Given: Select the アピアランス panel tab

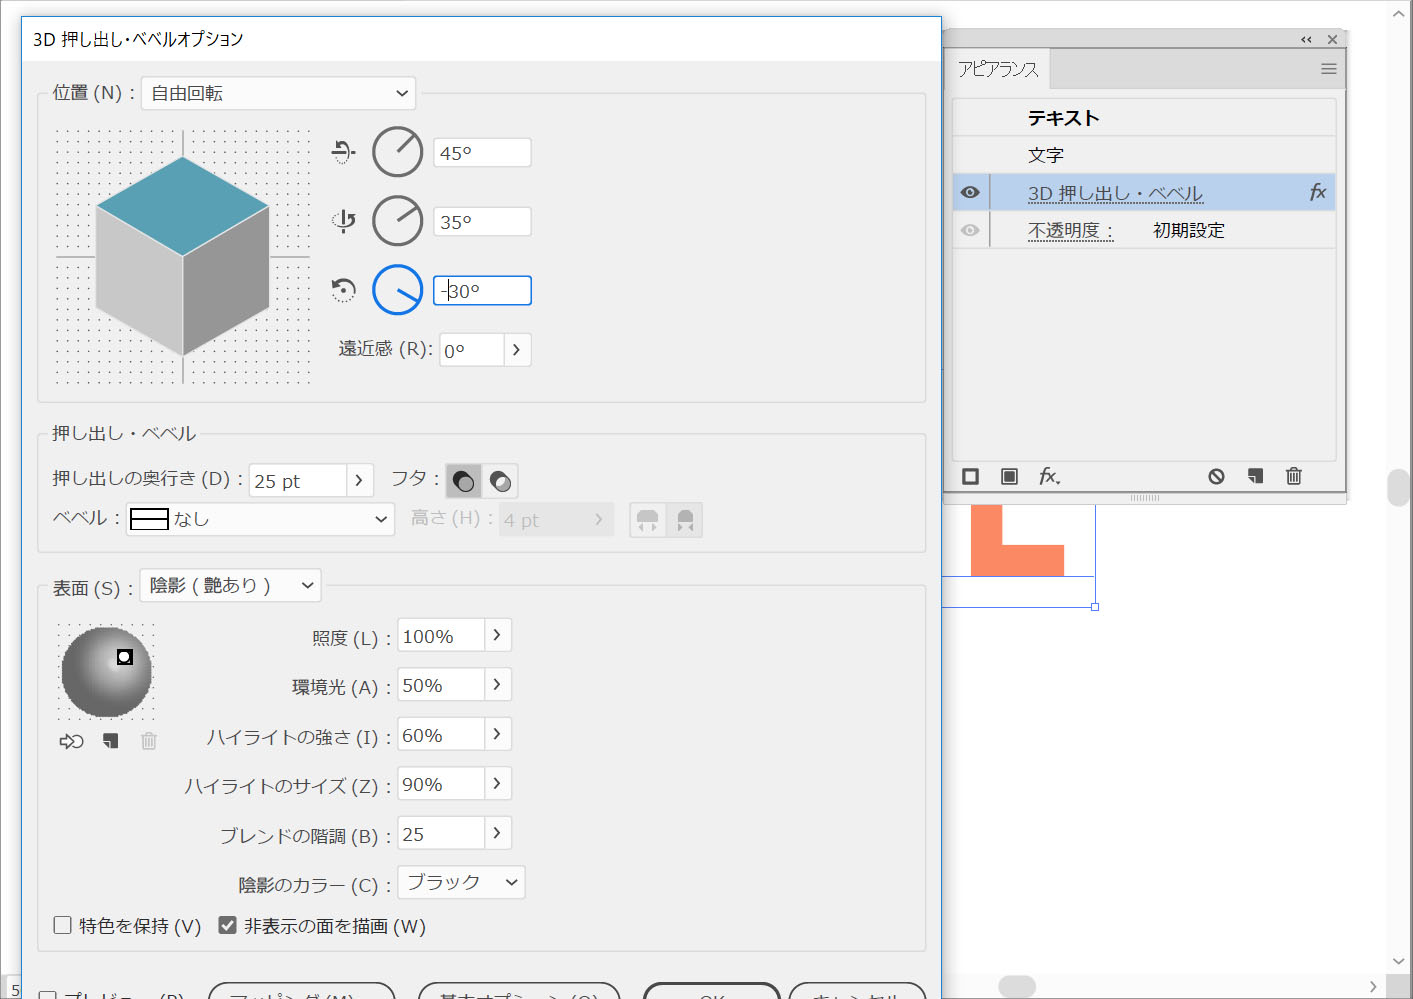Looking at the screenshot, I should point(998,69).
